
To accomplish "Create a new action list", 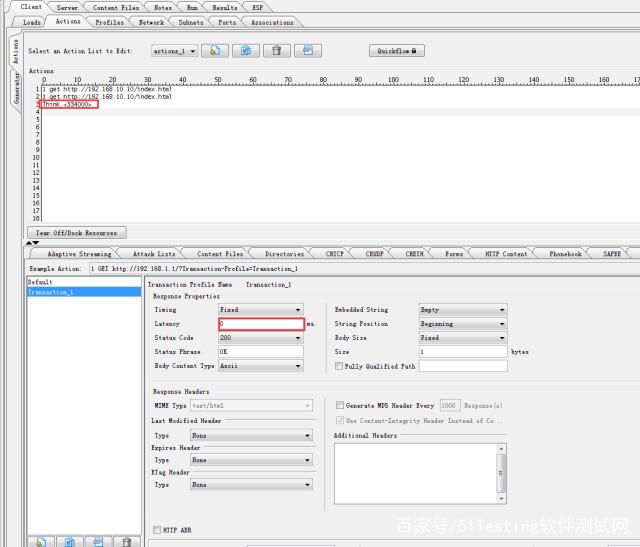I will pyautogui.click(x=215, y=51).
